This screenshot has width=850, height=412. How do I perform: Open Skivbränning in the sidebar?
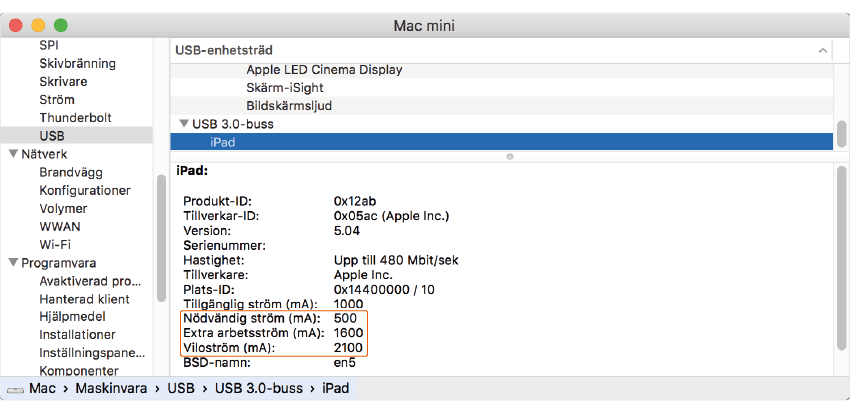coord(78,63)
